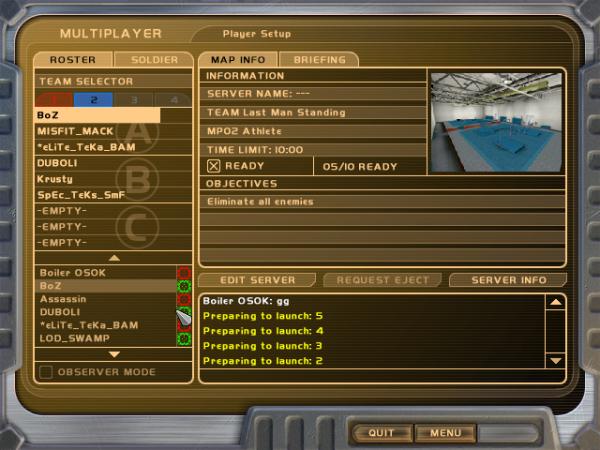Click the TEAM SELECTOR header
The image size is (600, 450).
coord(113,81)
